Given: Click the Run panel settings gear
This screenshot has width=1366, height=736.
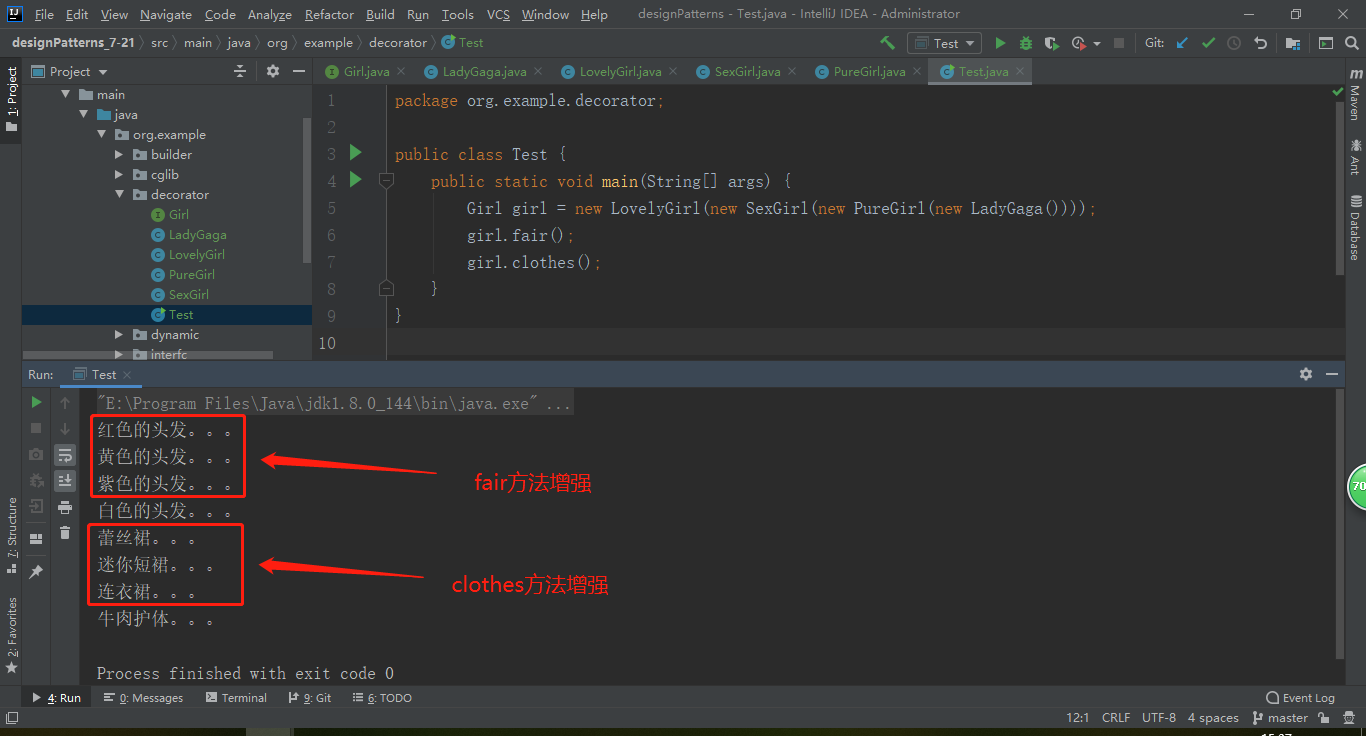Looking at the screenshot, I should click(1306, 374).
